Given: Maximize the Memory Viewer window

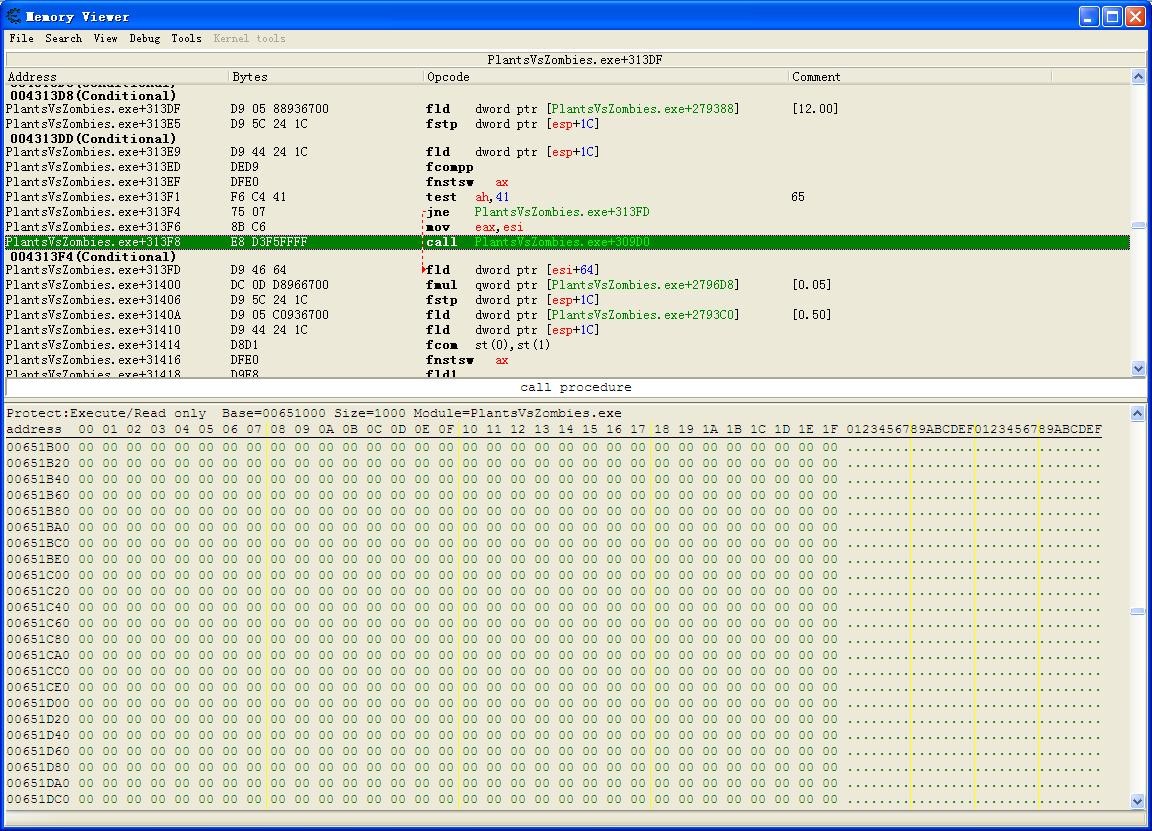Looking at the screenshot, I should [x=1112, y=16].
